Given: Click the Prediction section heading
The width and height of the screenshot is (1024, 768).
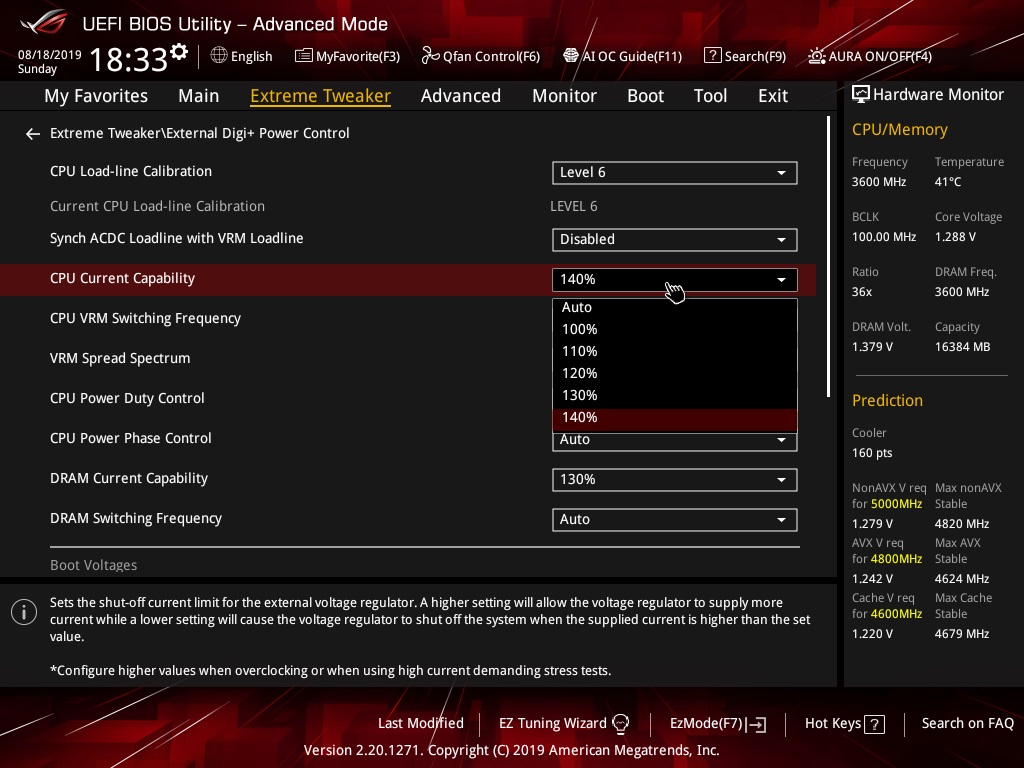Looking at the screenshot, I should (x=888, y=400).
